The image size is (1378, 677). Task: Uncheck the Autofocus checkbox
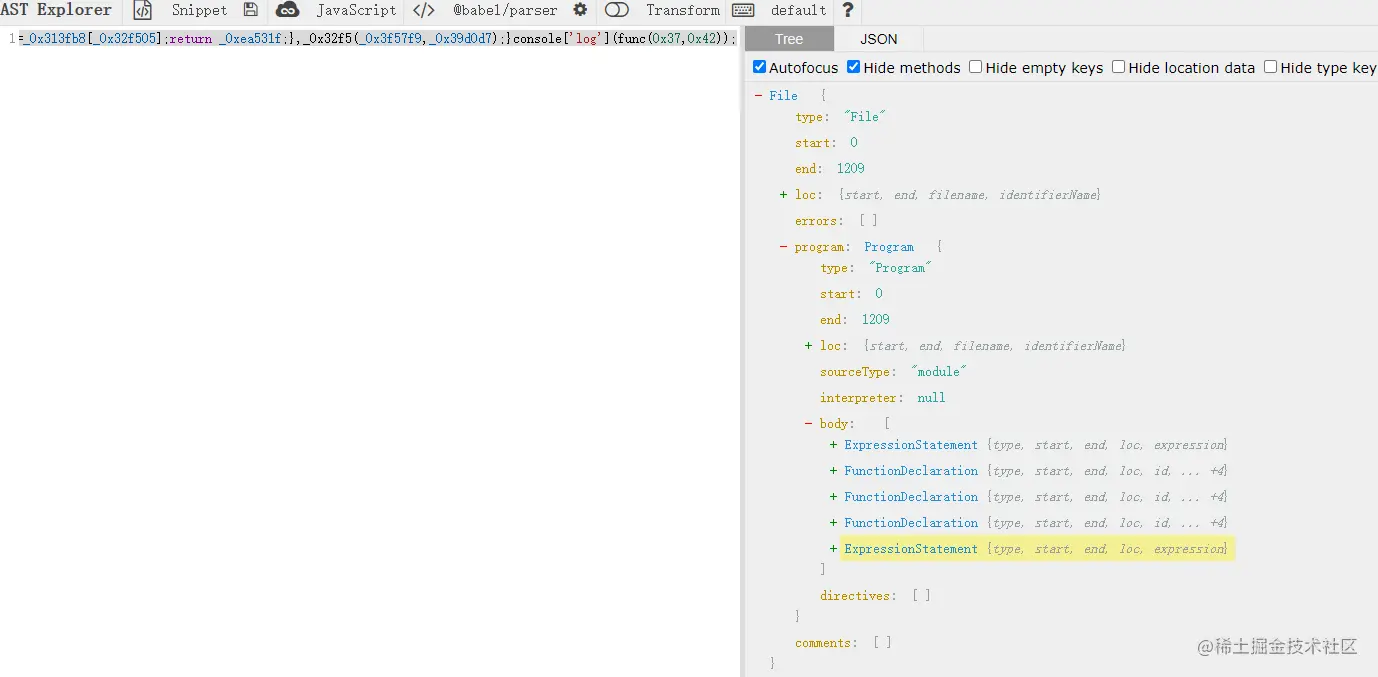tap(760, 67)
